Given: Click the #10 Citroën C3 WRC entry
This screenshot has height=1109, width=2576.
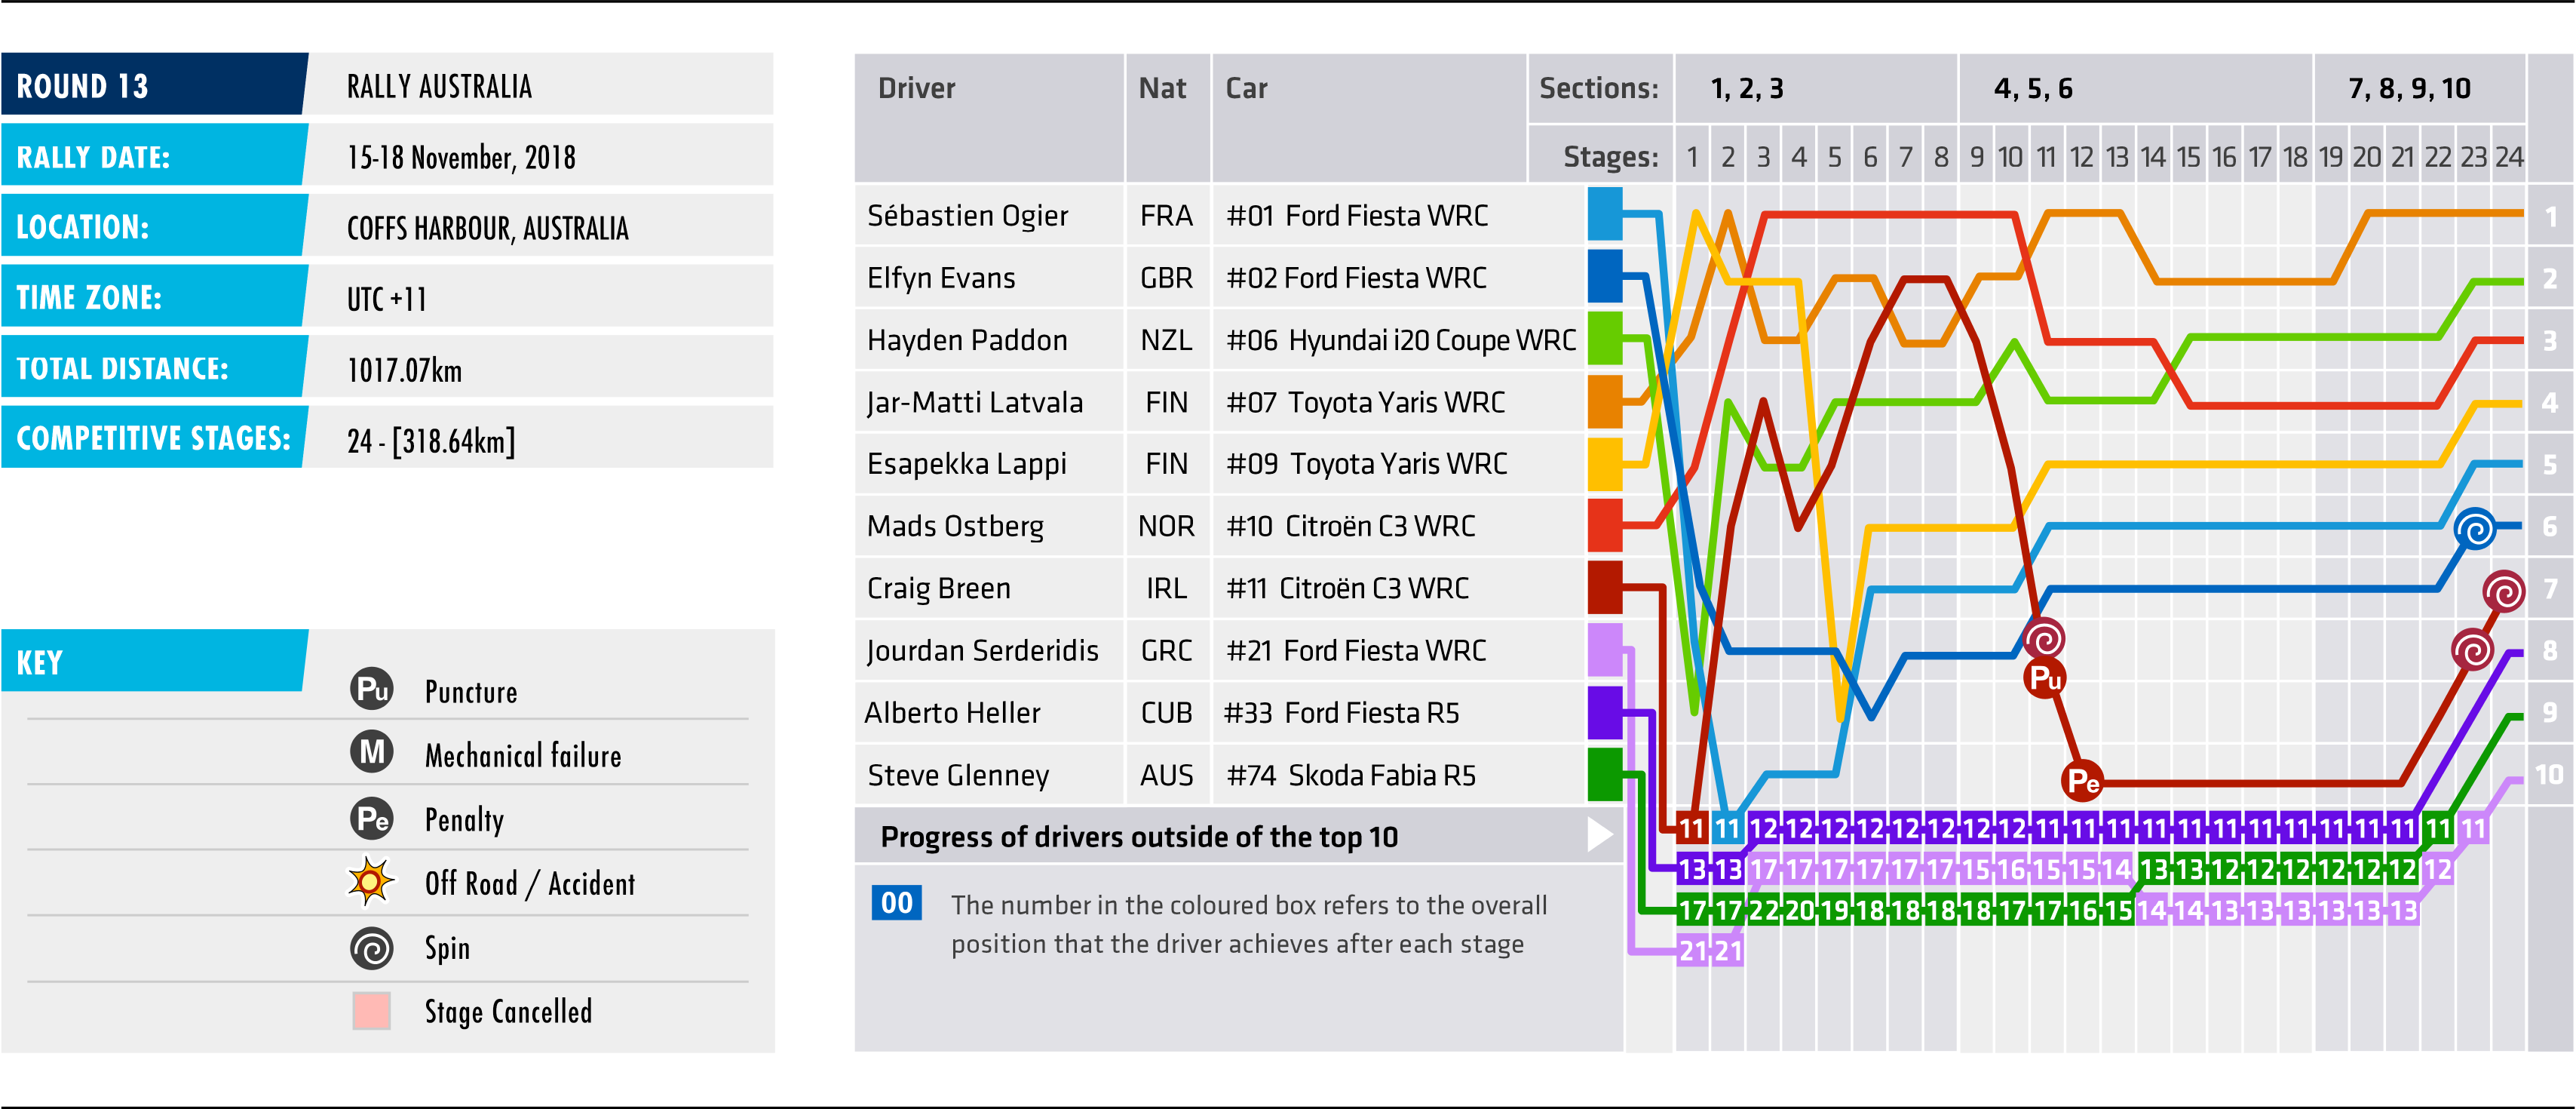Looking at the screenshot, I should (1350, 526).
